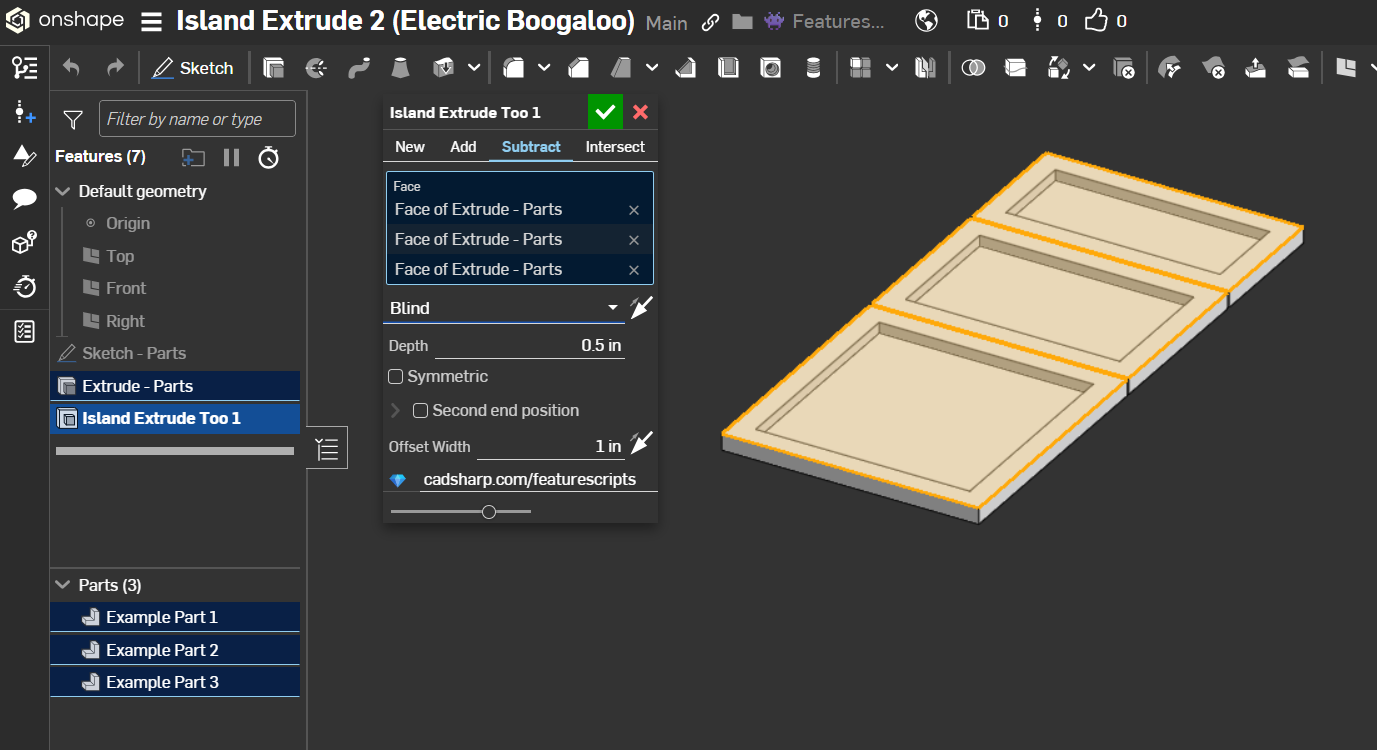Flip the extrude direction arrow next to Blind
The image size is (1377, 750).
tap(641, 308)
